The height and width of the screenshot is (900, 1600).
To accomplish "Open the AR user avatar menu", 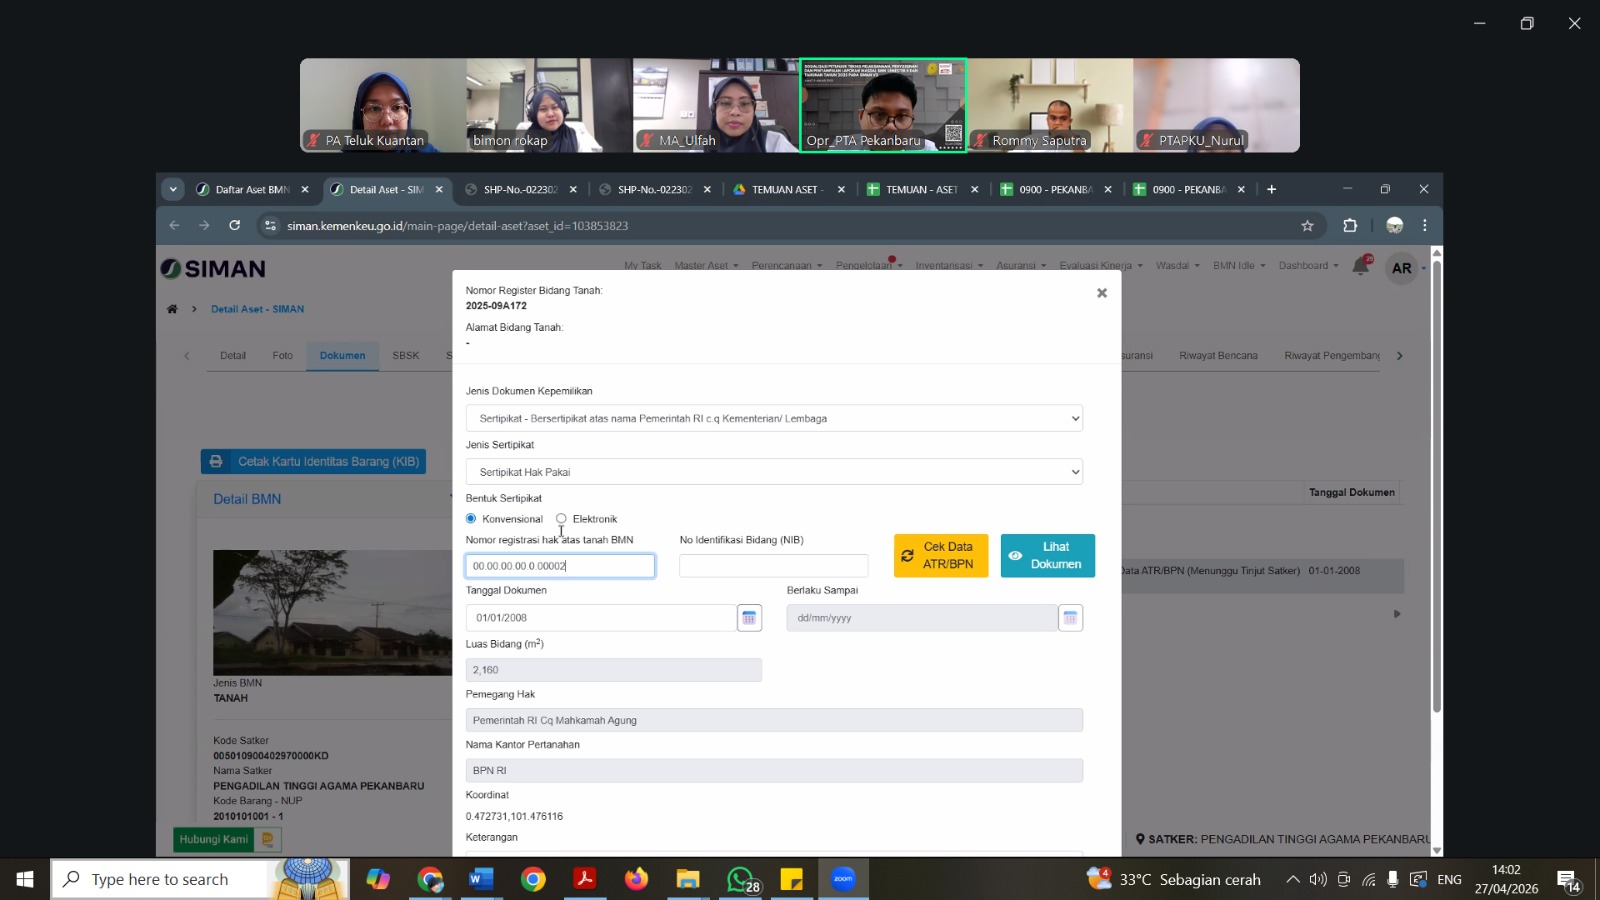I will click(1402, 268).
